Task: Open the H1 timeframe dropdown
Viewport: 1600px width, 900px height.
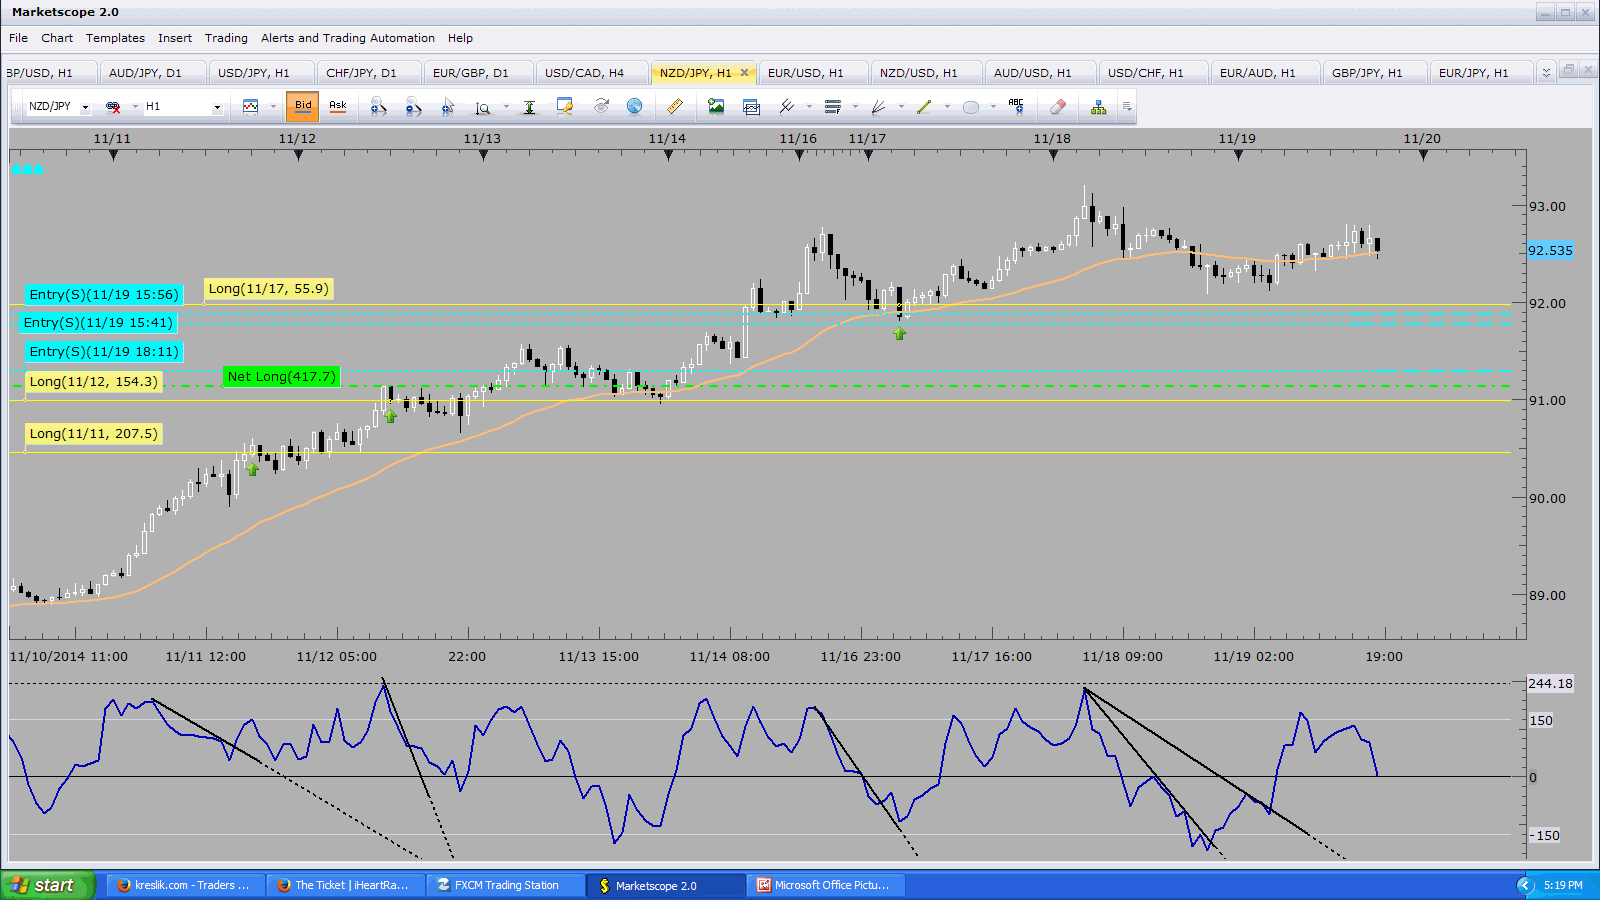Action: pyautogui.click(x=217, y=107)
